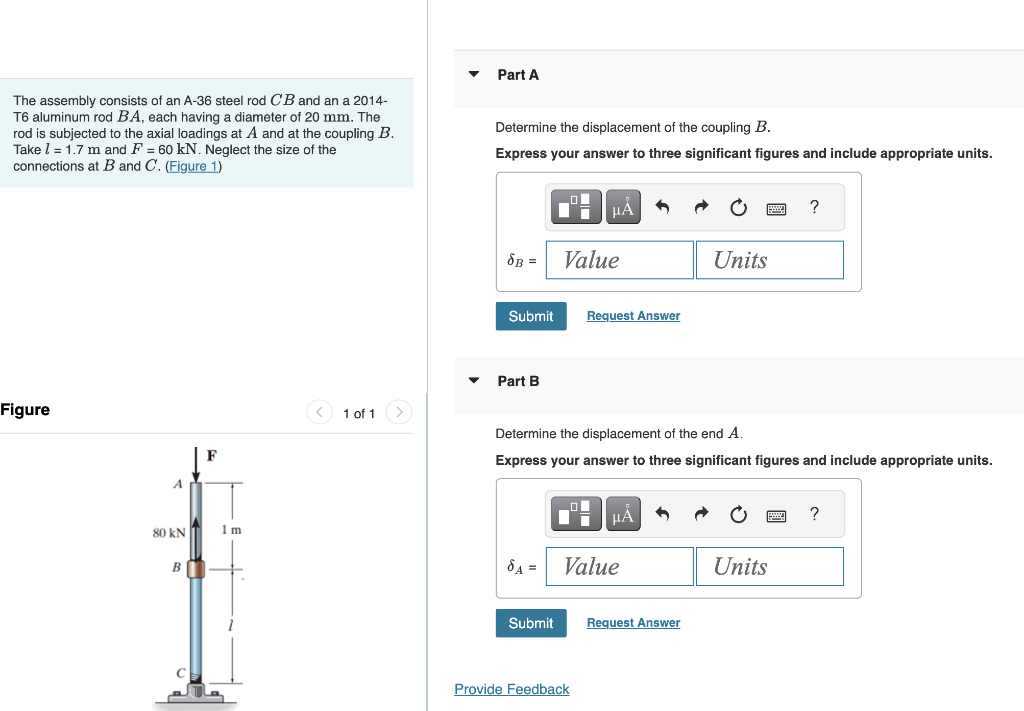Click the redo arrow in Part A toolbar

(x=700, y=206)
